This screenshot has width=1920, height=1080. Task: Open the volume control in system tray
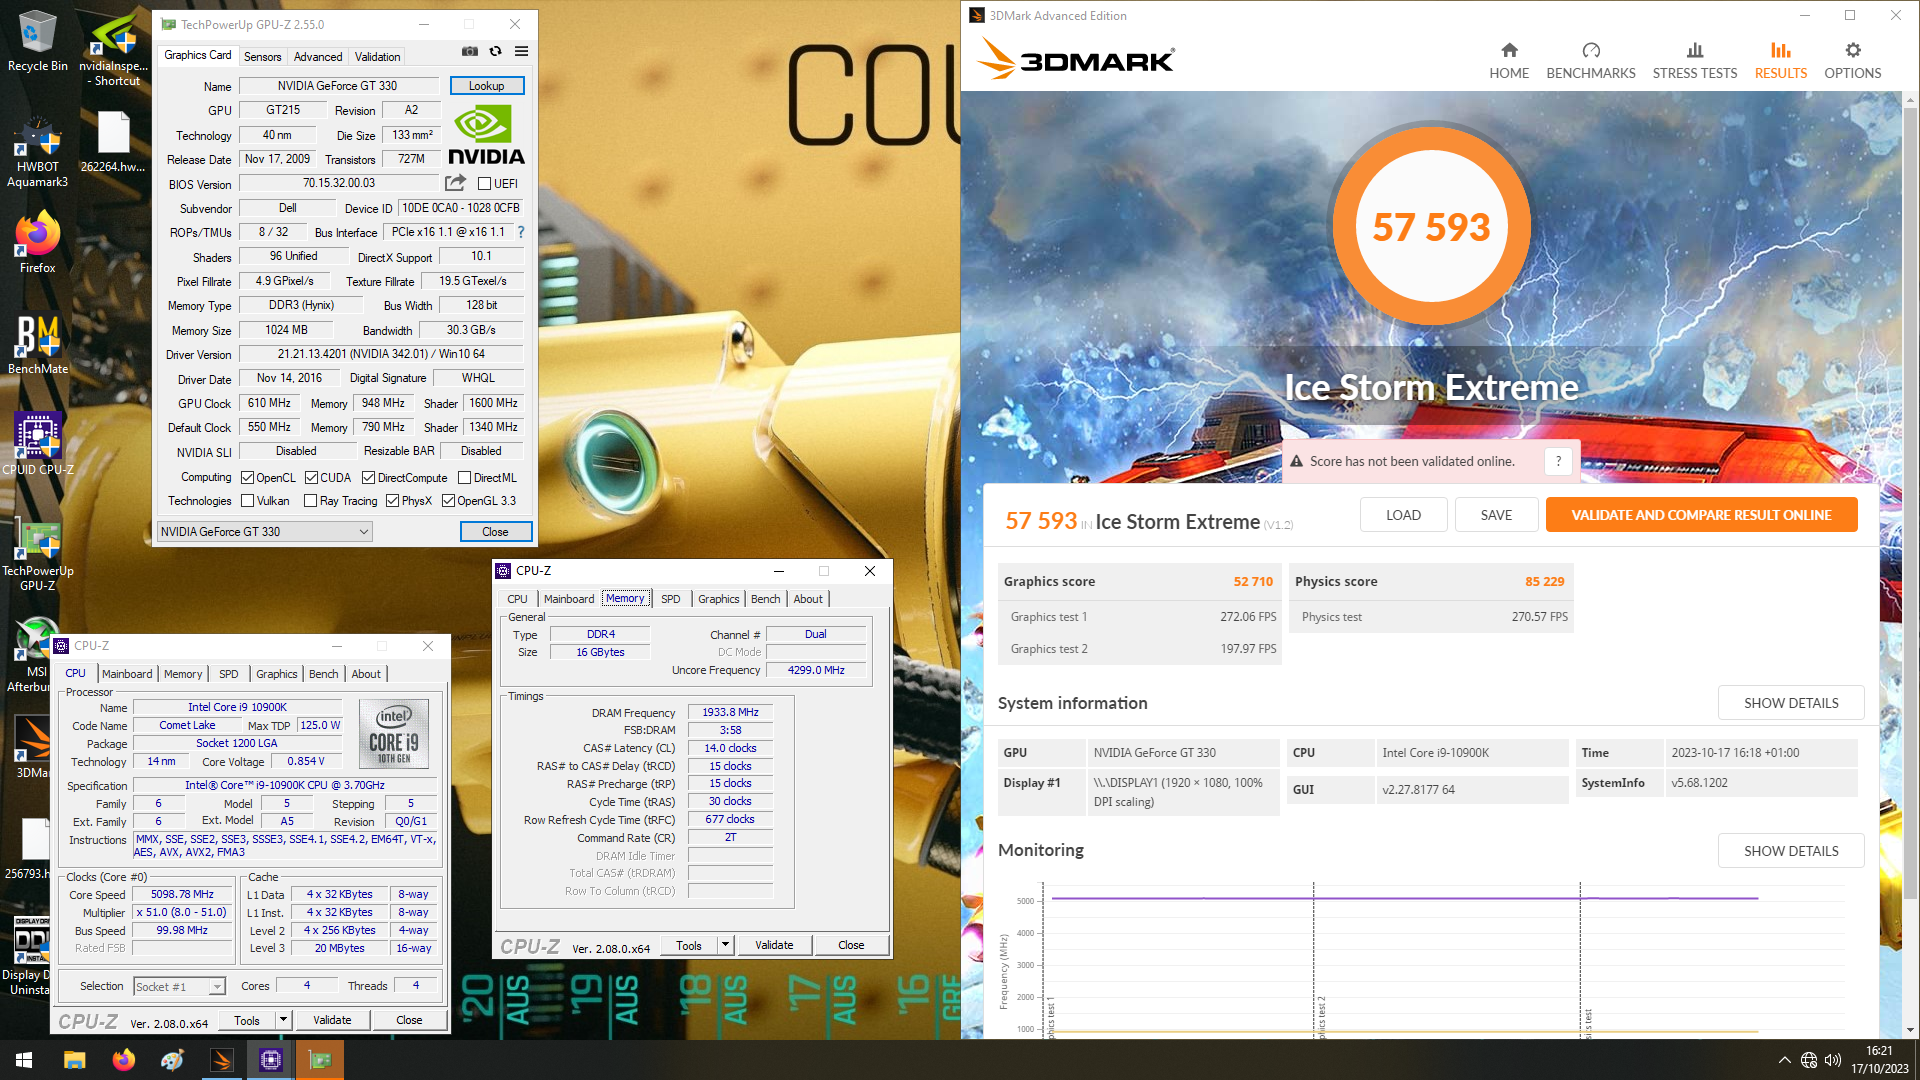[x=1833, y=1060]
